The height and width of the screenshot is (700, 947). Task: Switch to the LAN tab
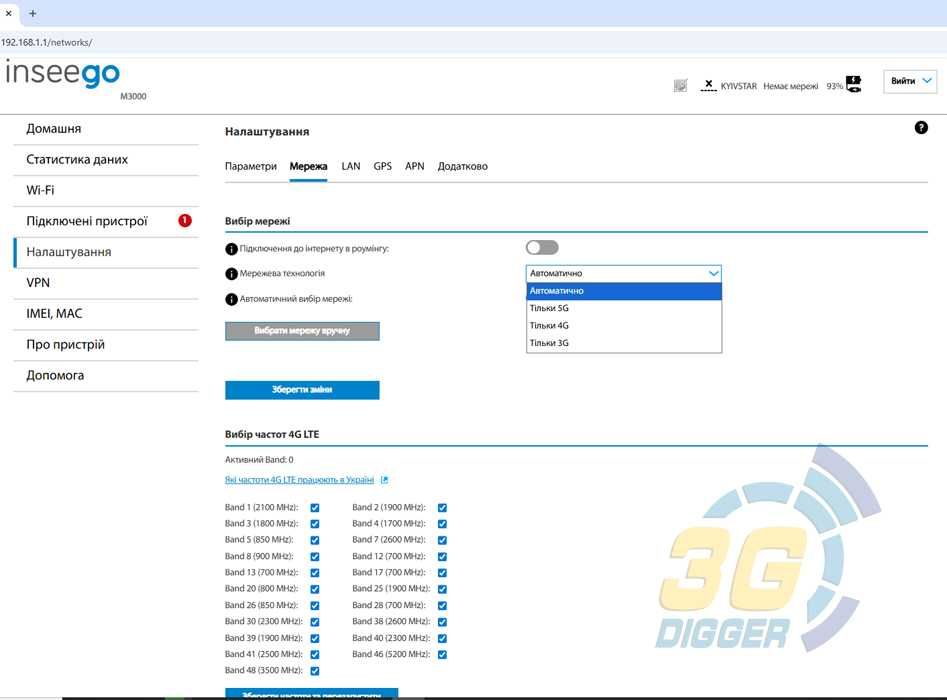click(351, 166)
